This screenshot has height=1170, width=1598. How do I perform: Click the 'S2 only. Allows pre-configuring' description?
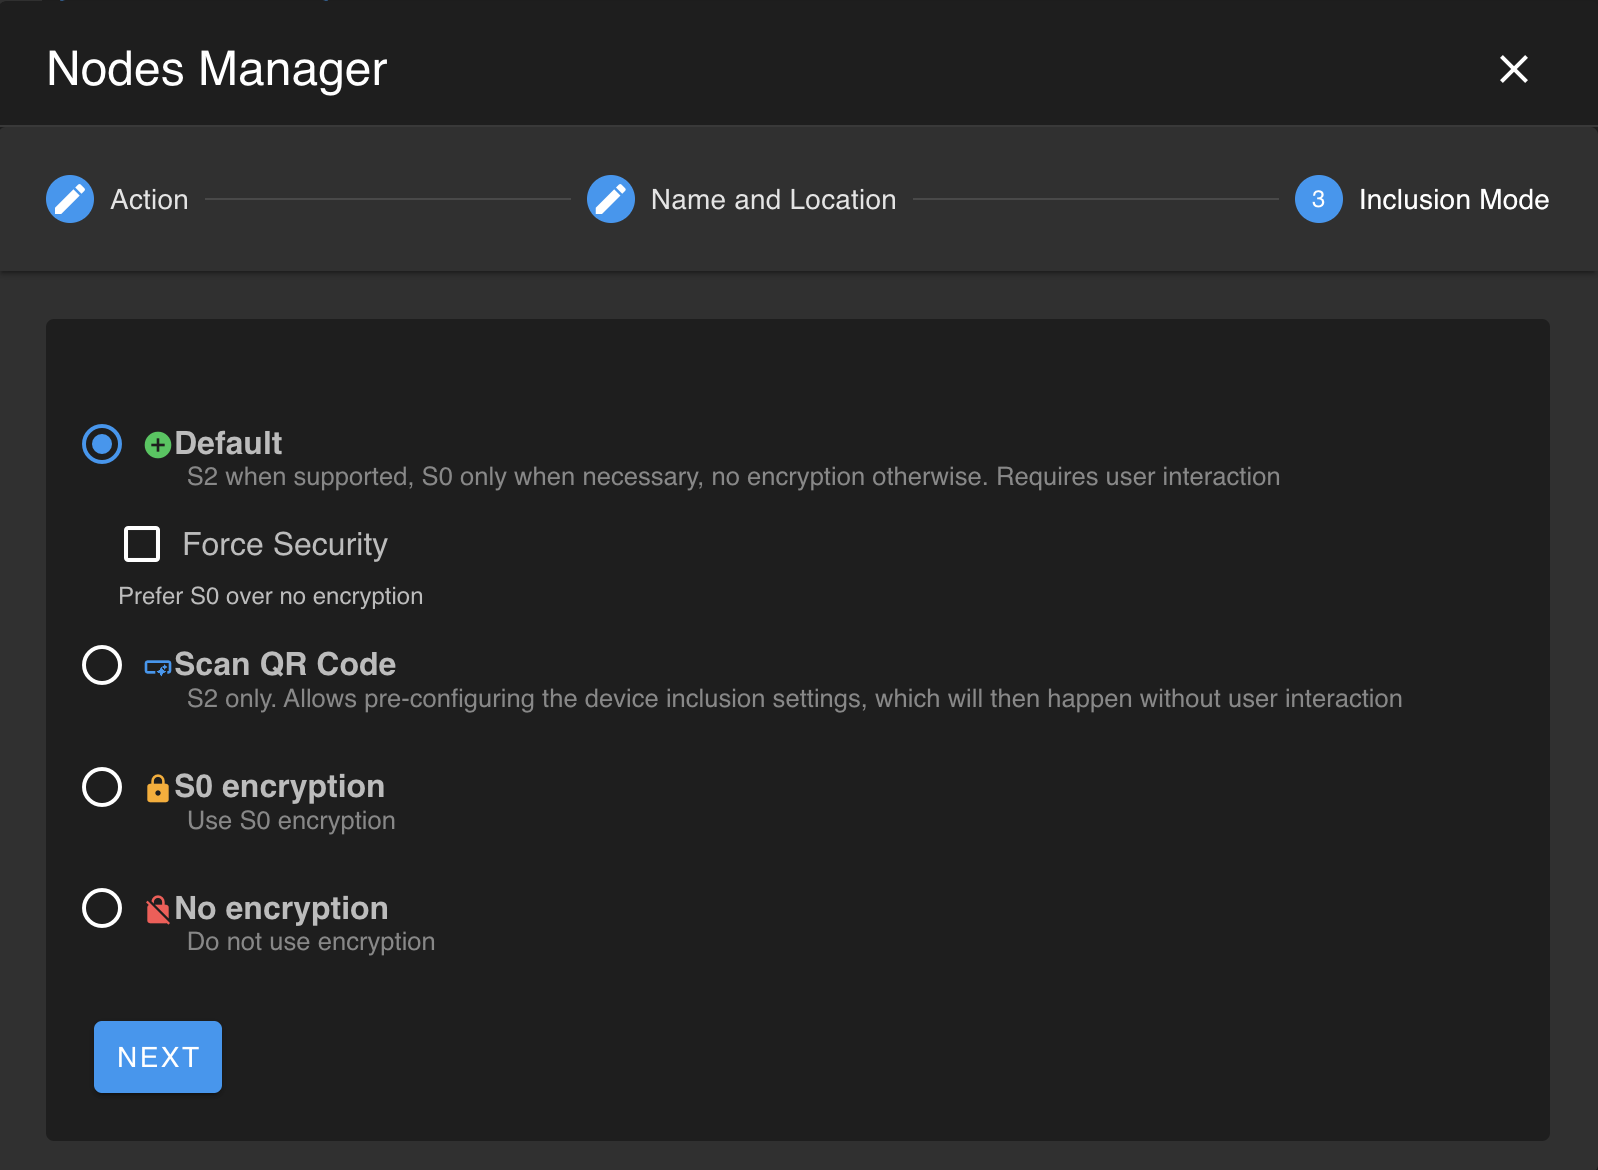[794, 699]
